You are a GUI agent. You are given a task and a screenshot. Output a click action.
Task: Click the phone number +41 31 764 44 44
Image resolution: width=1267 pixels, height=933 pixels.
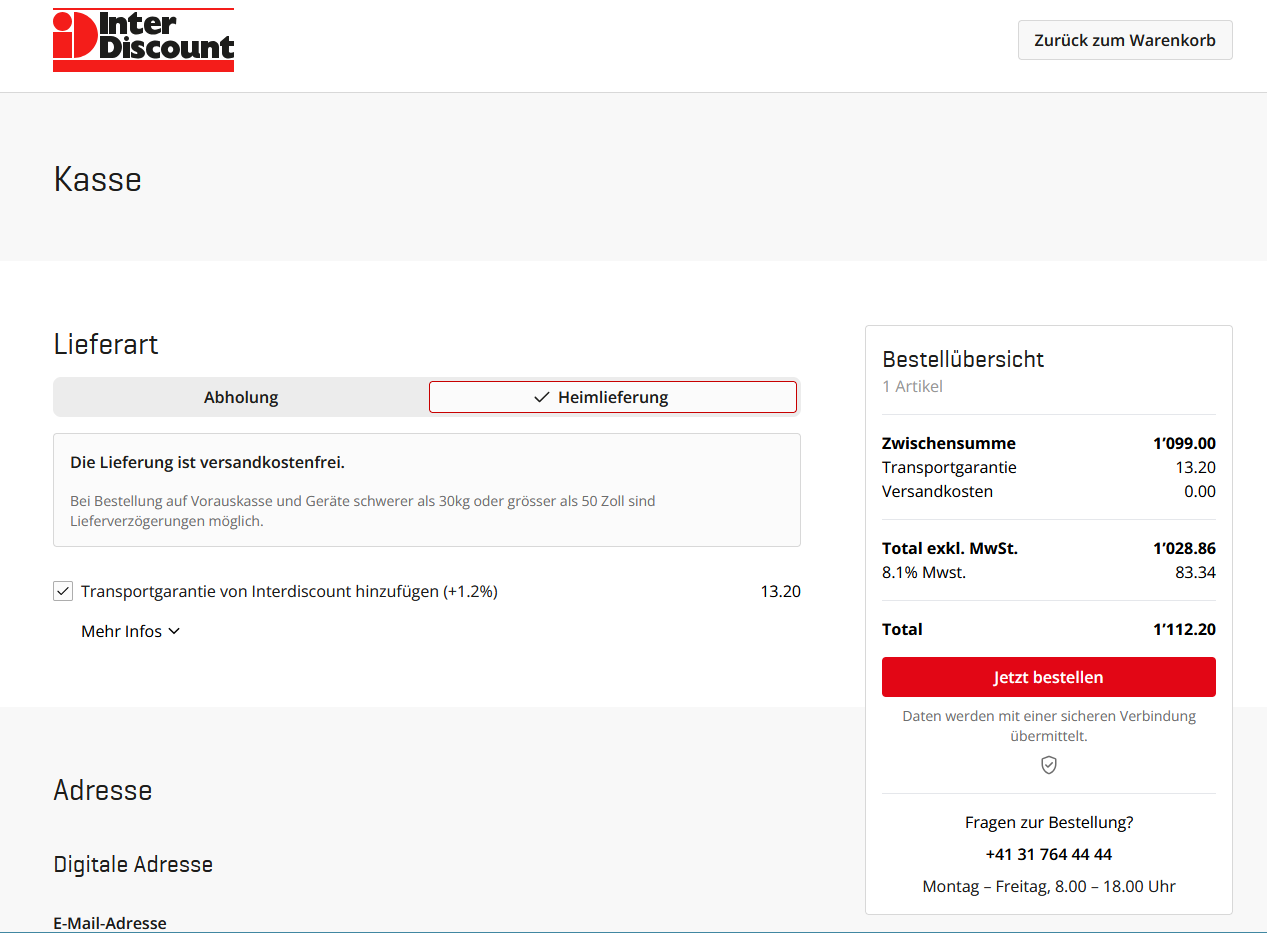(1048, 854)
